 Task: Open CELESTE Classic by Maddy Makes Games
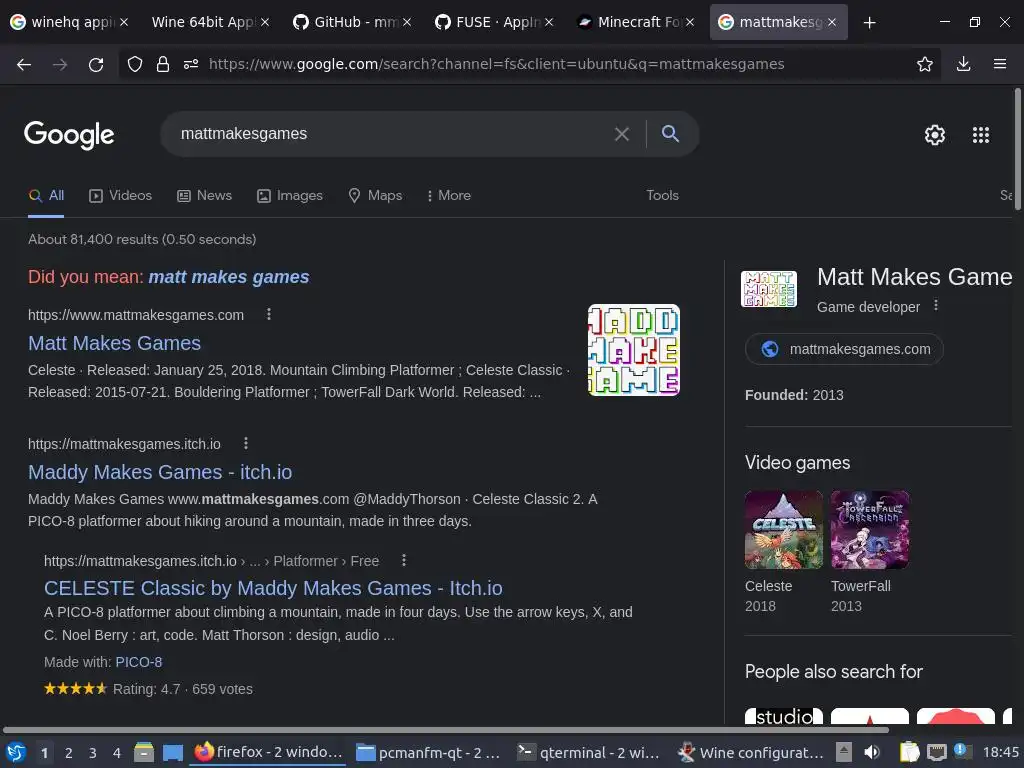[273, 588]
